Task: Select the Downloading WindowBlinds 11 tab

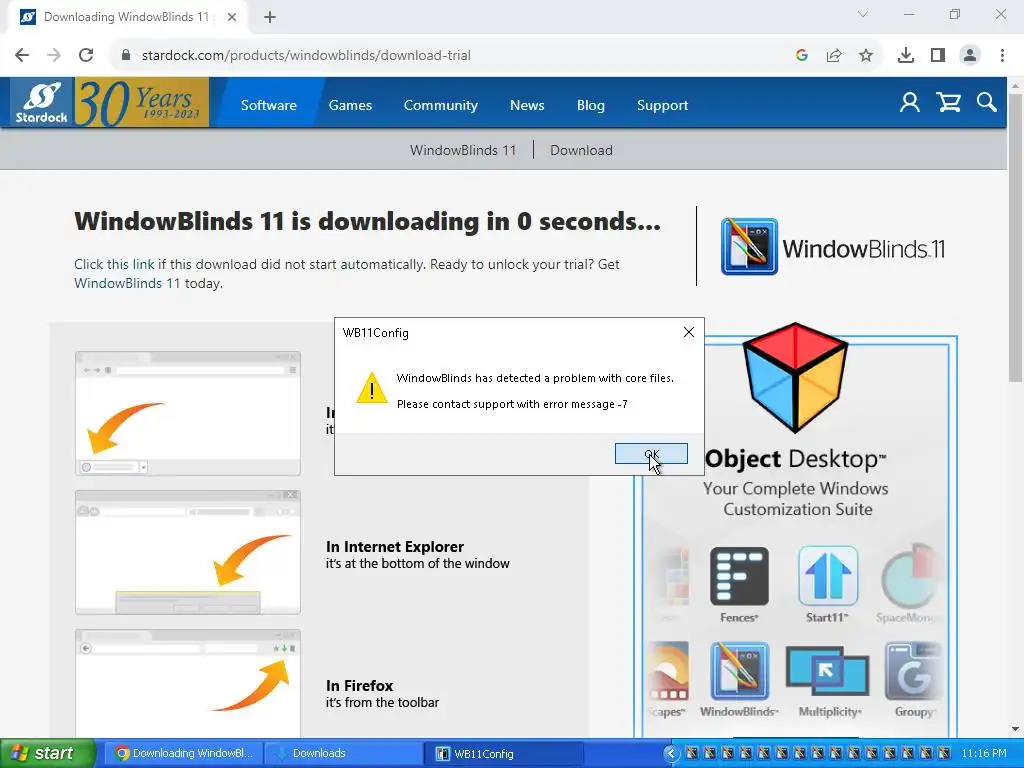Action: coord(127,17)
